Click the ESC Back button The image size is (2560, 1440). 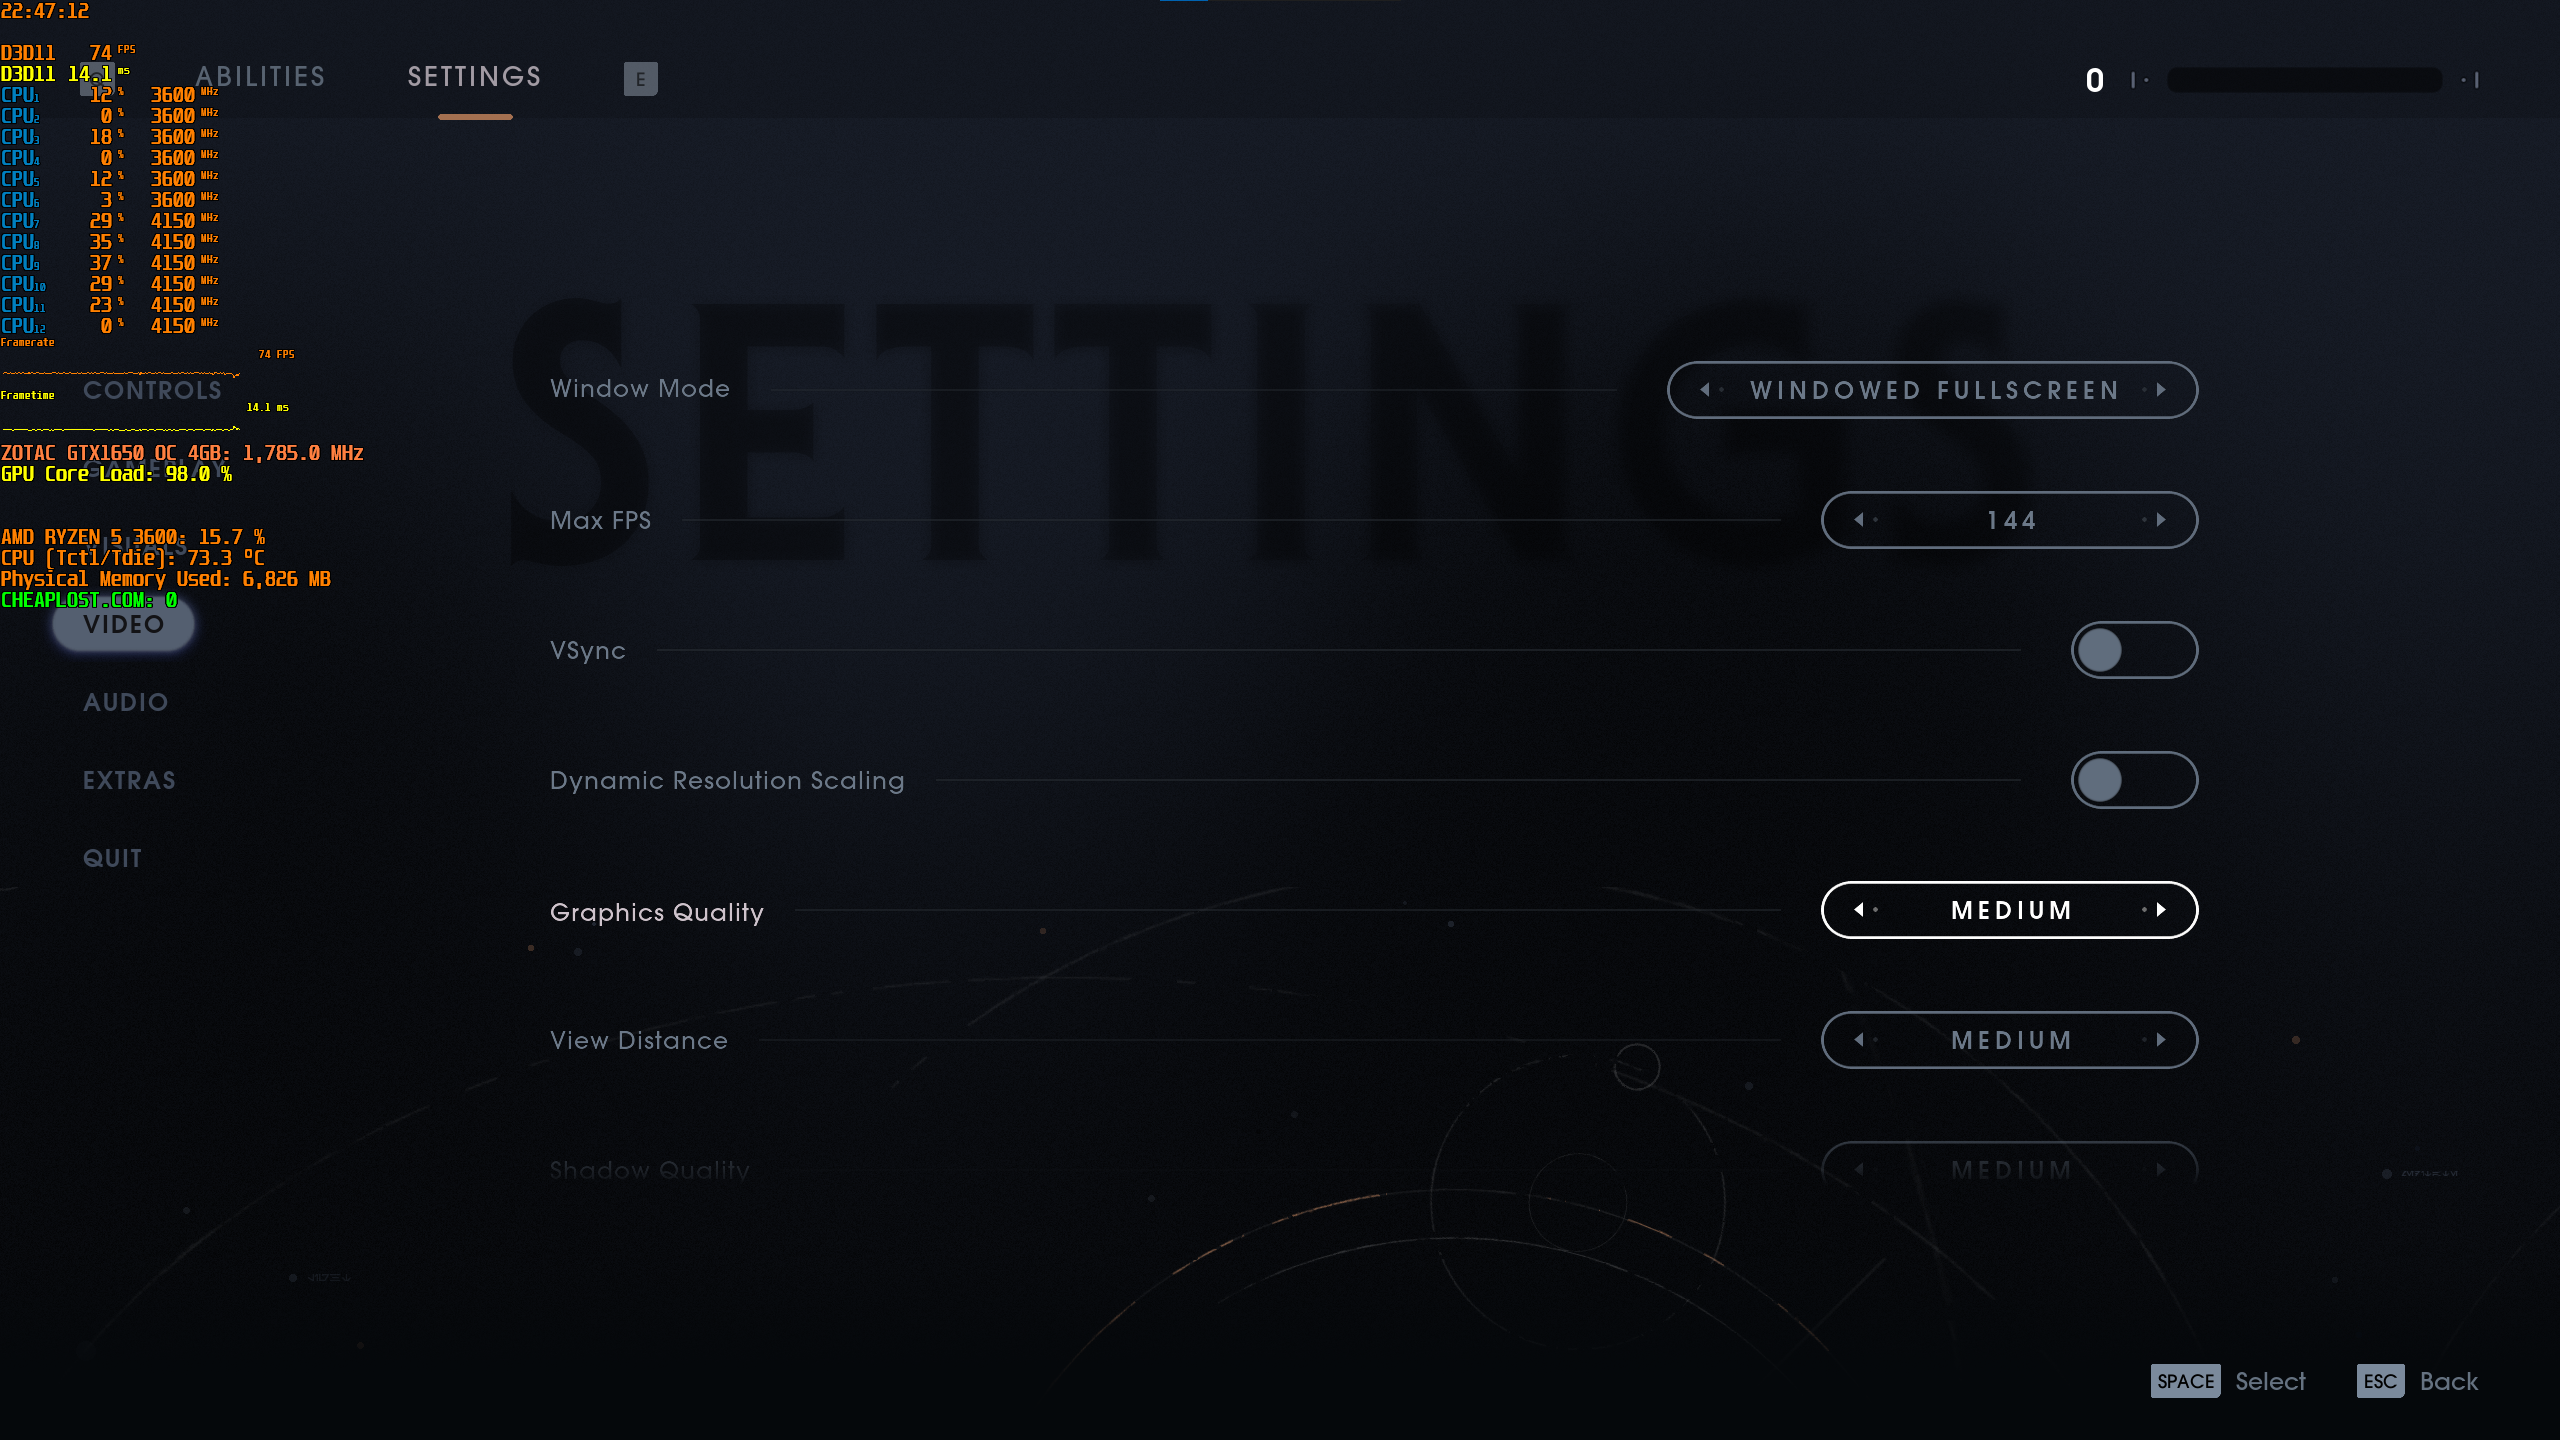pos(2417,1381)
